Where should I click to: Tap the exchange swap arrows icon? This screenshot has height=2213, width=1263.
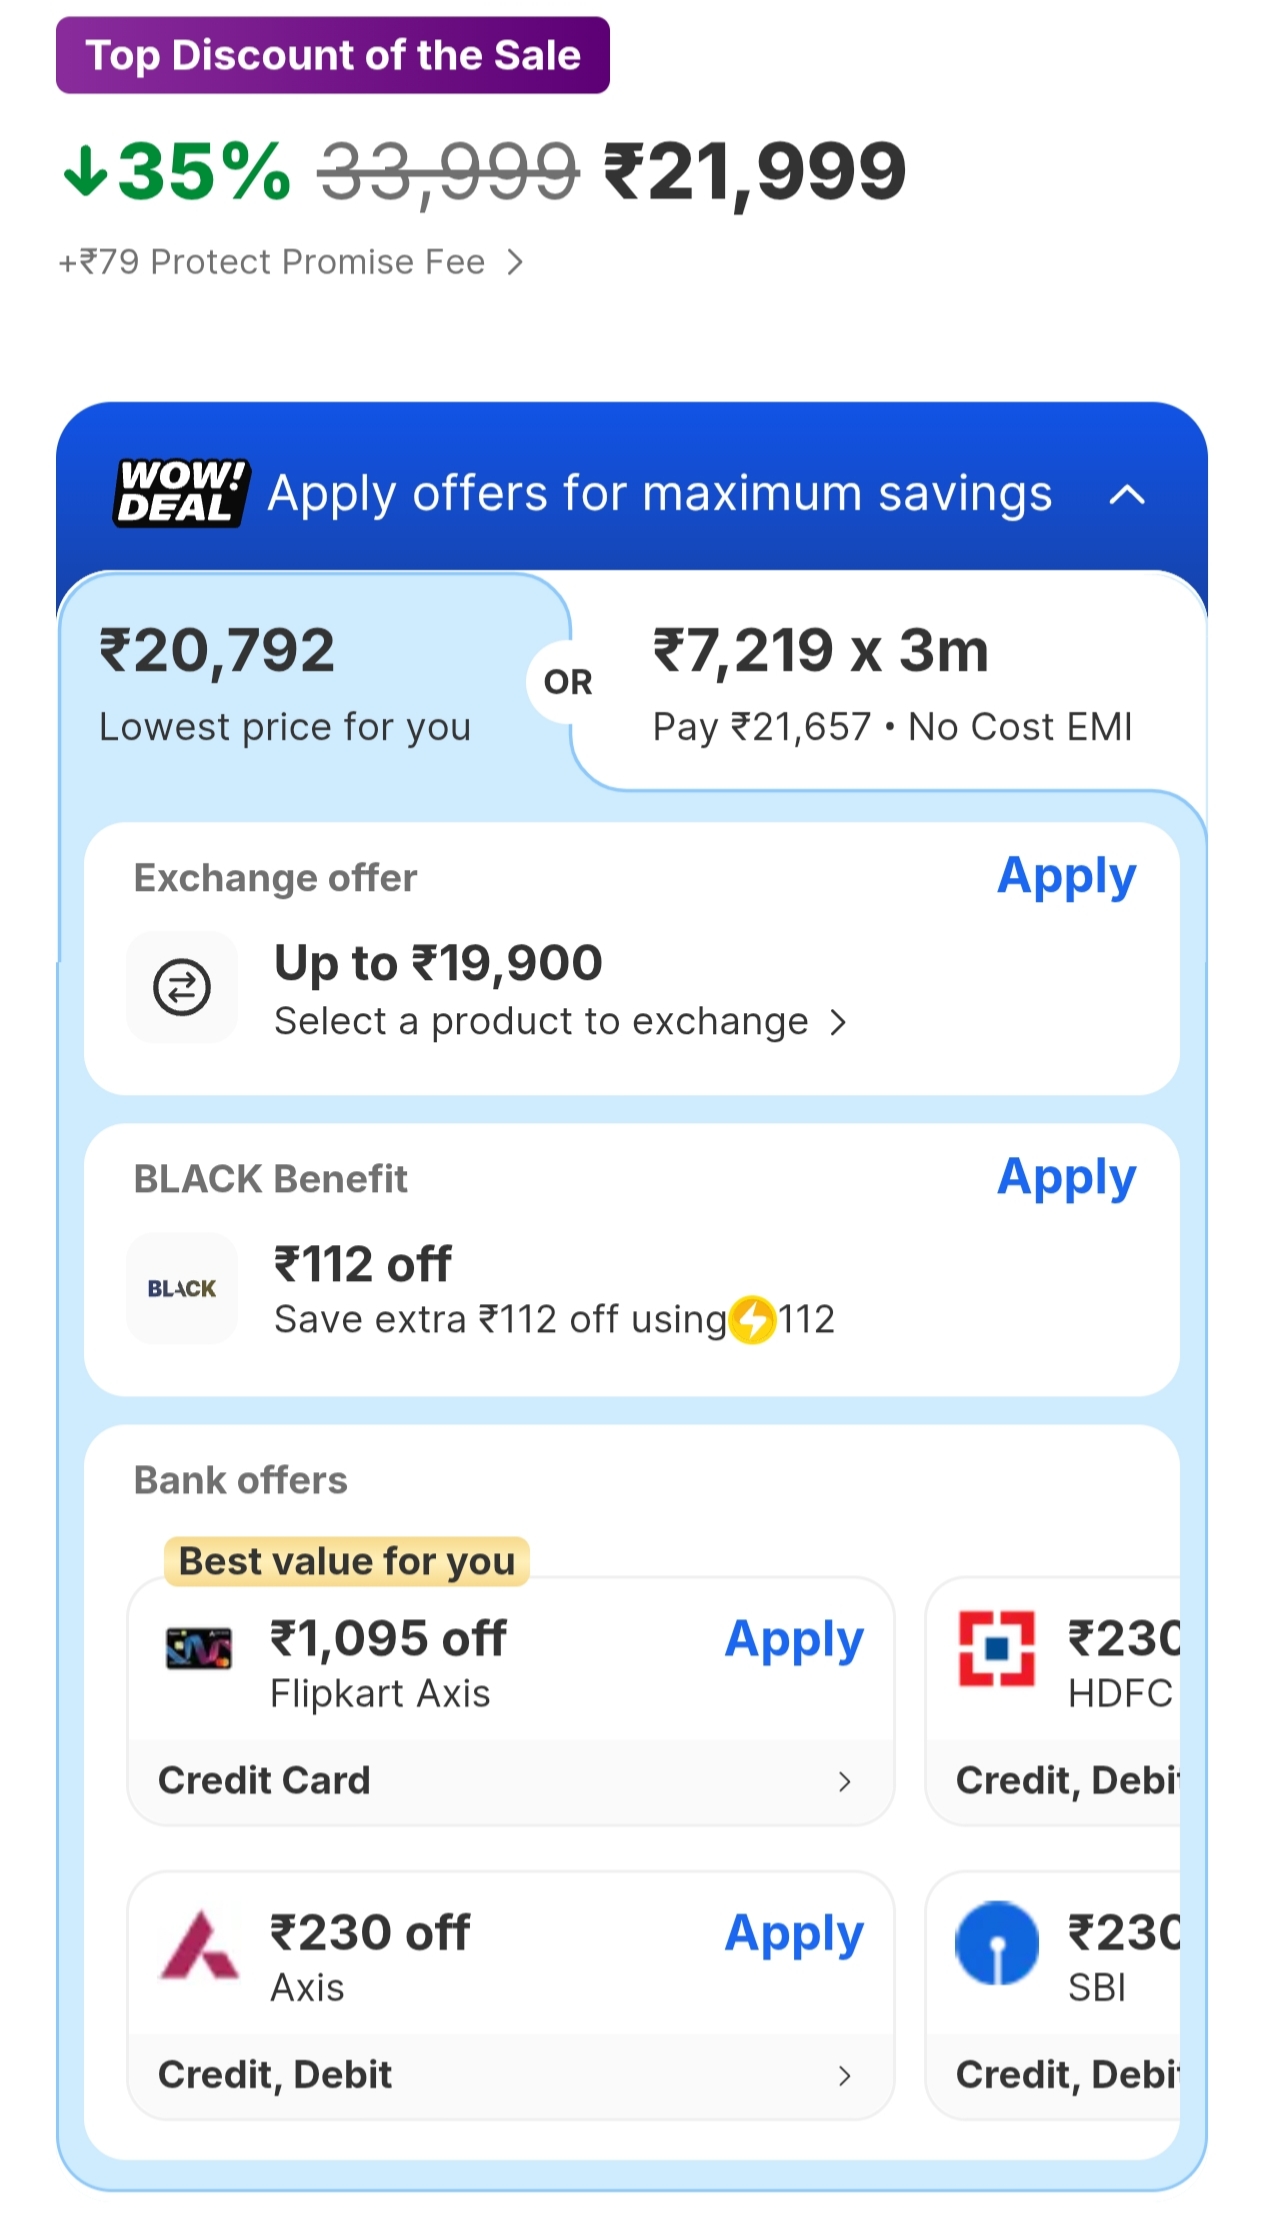(182, 987)
